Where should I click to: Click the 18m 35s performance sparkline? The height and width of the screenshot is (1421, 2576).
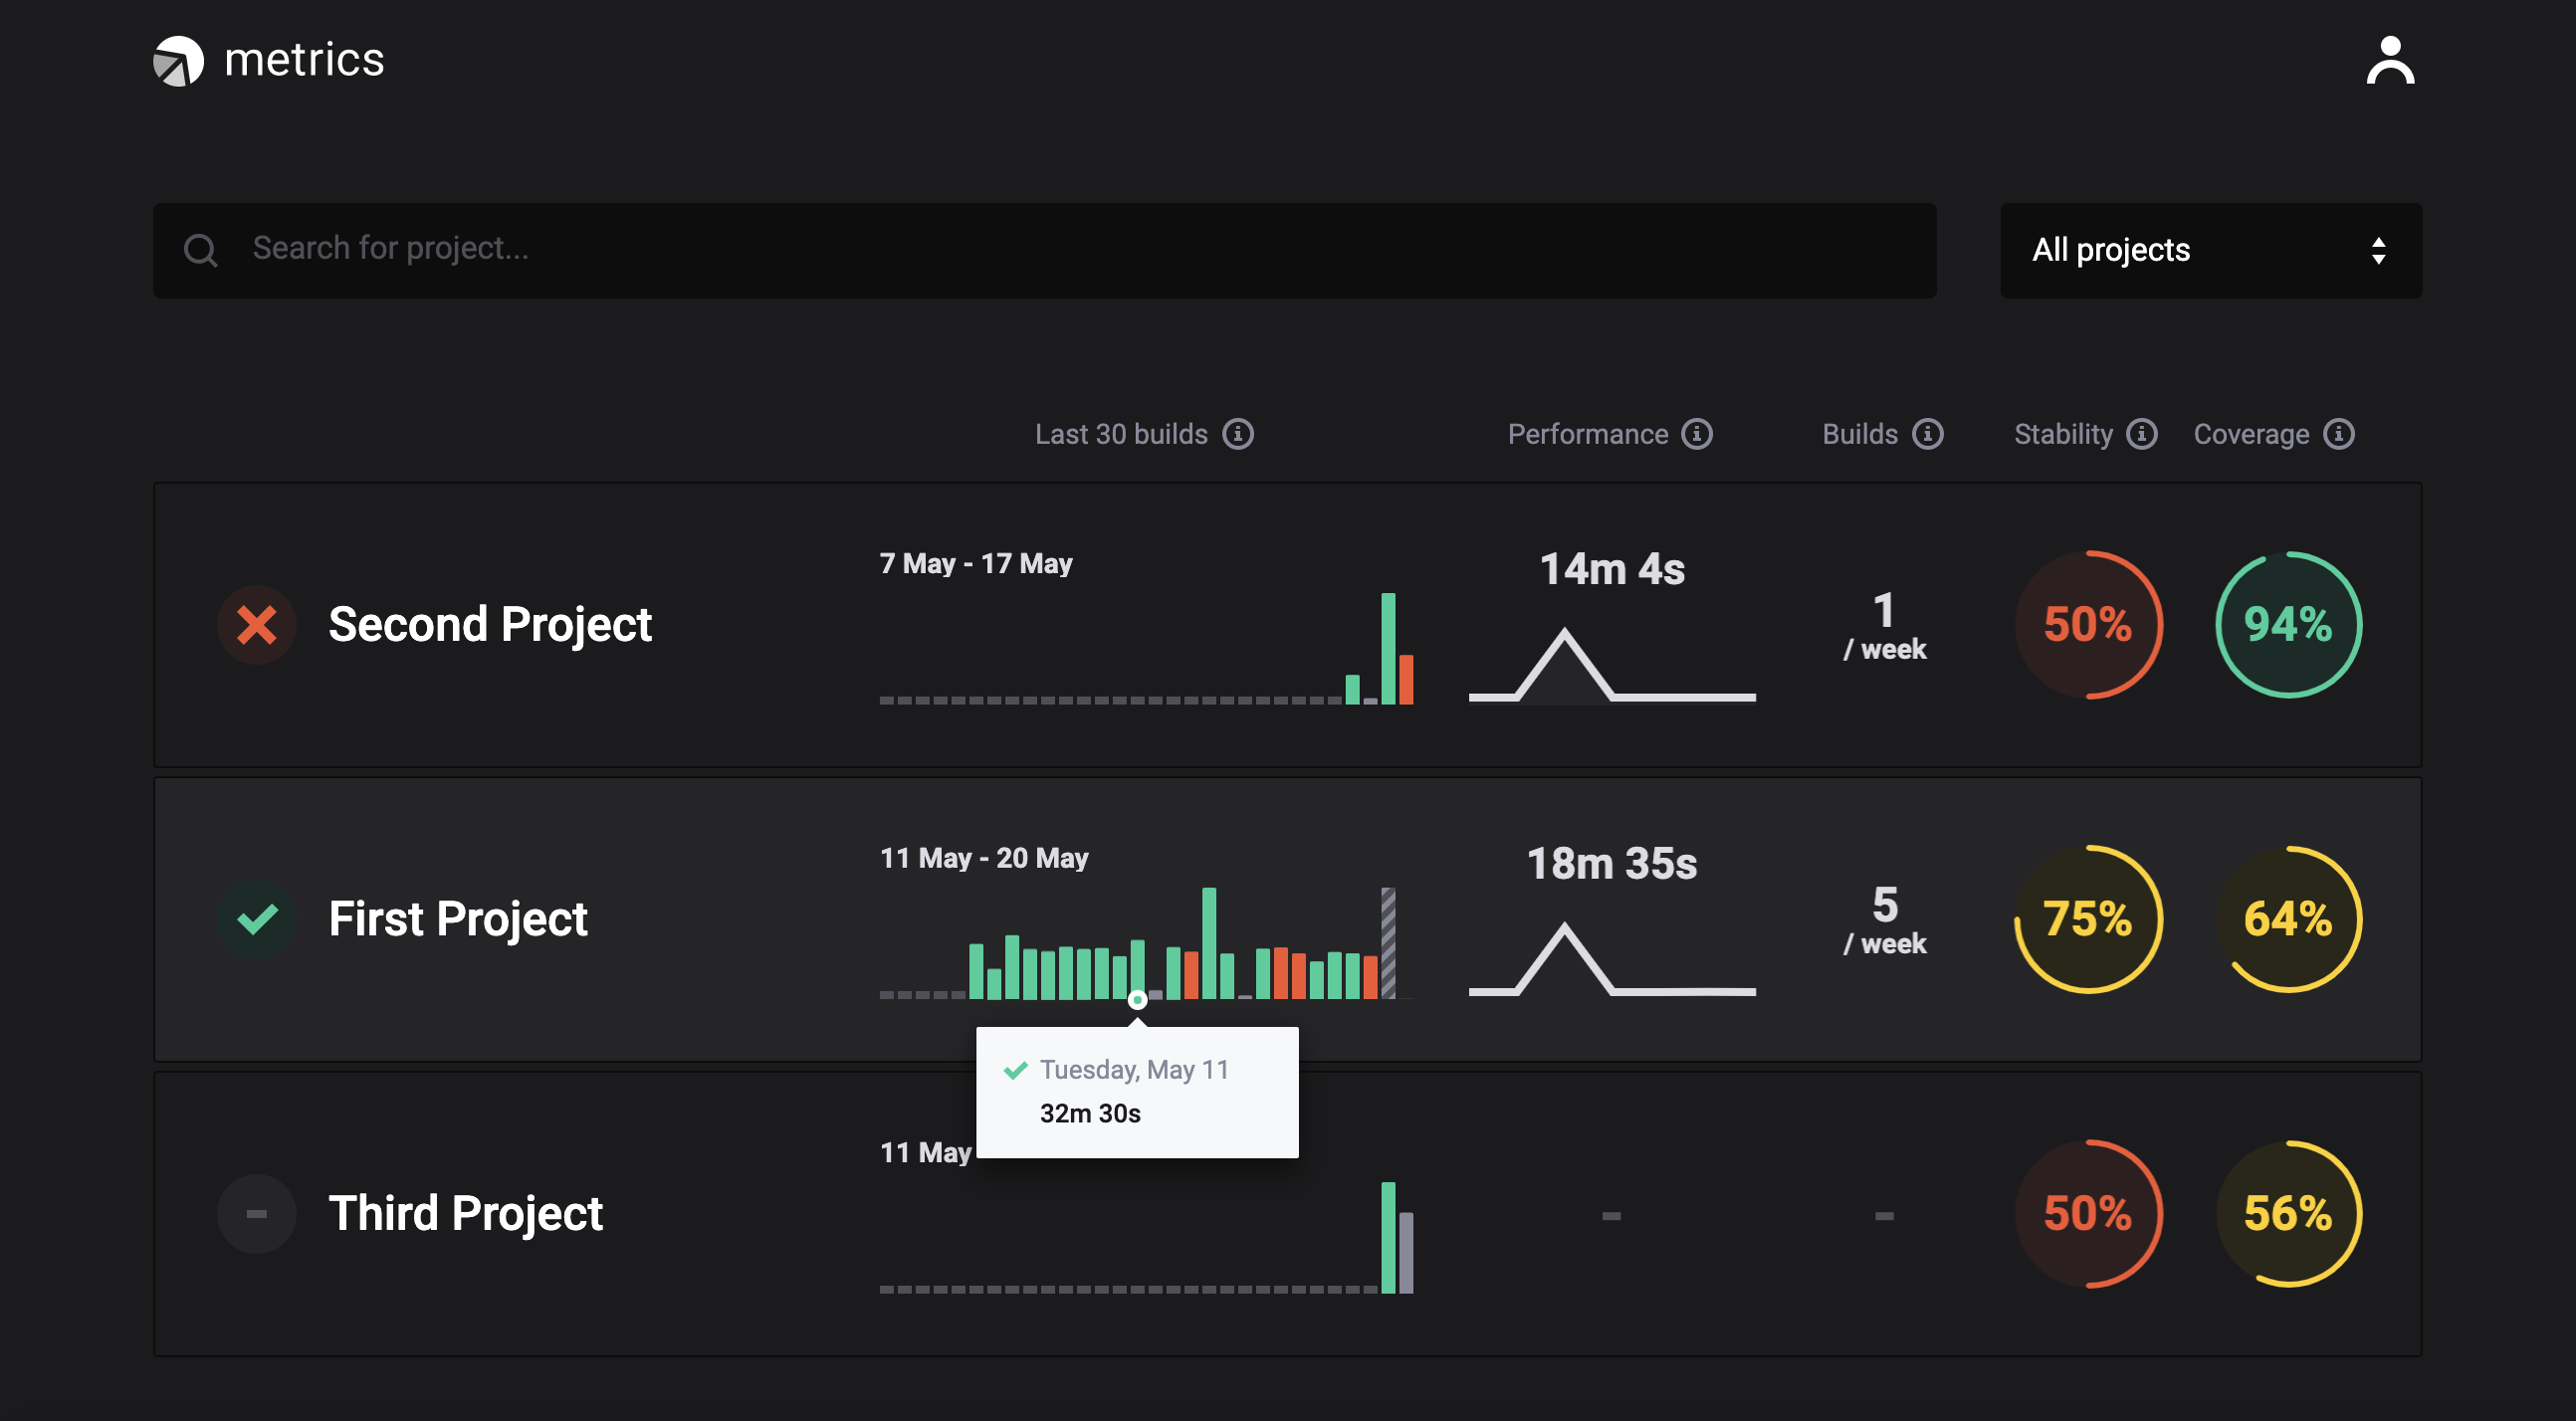[1611, 958]
